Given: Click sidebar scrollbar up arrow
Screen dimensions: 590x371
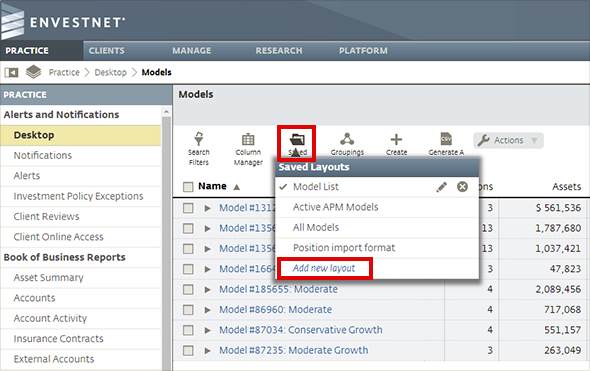Looking at the screenshot, I should pos(166,111).
